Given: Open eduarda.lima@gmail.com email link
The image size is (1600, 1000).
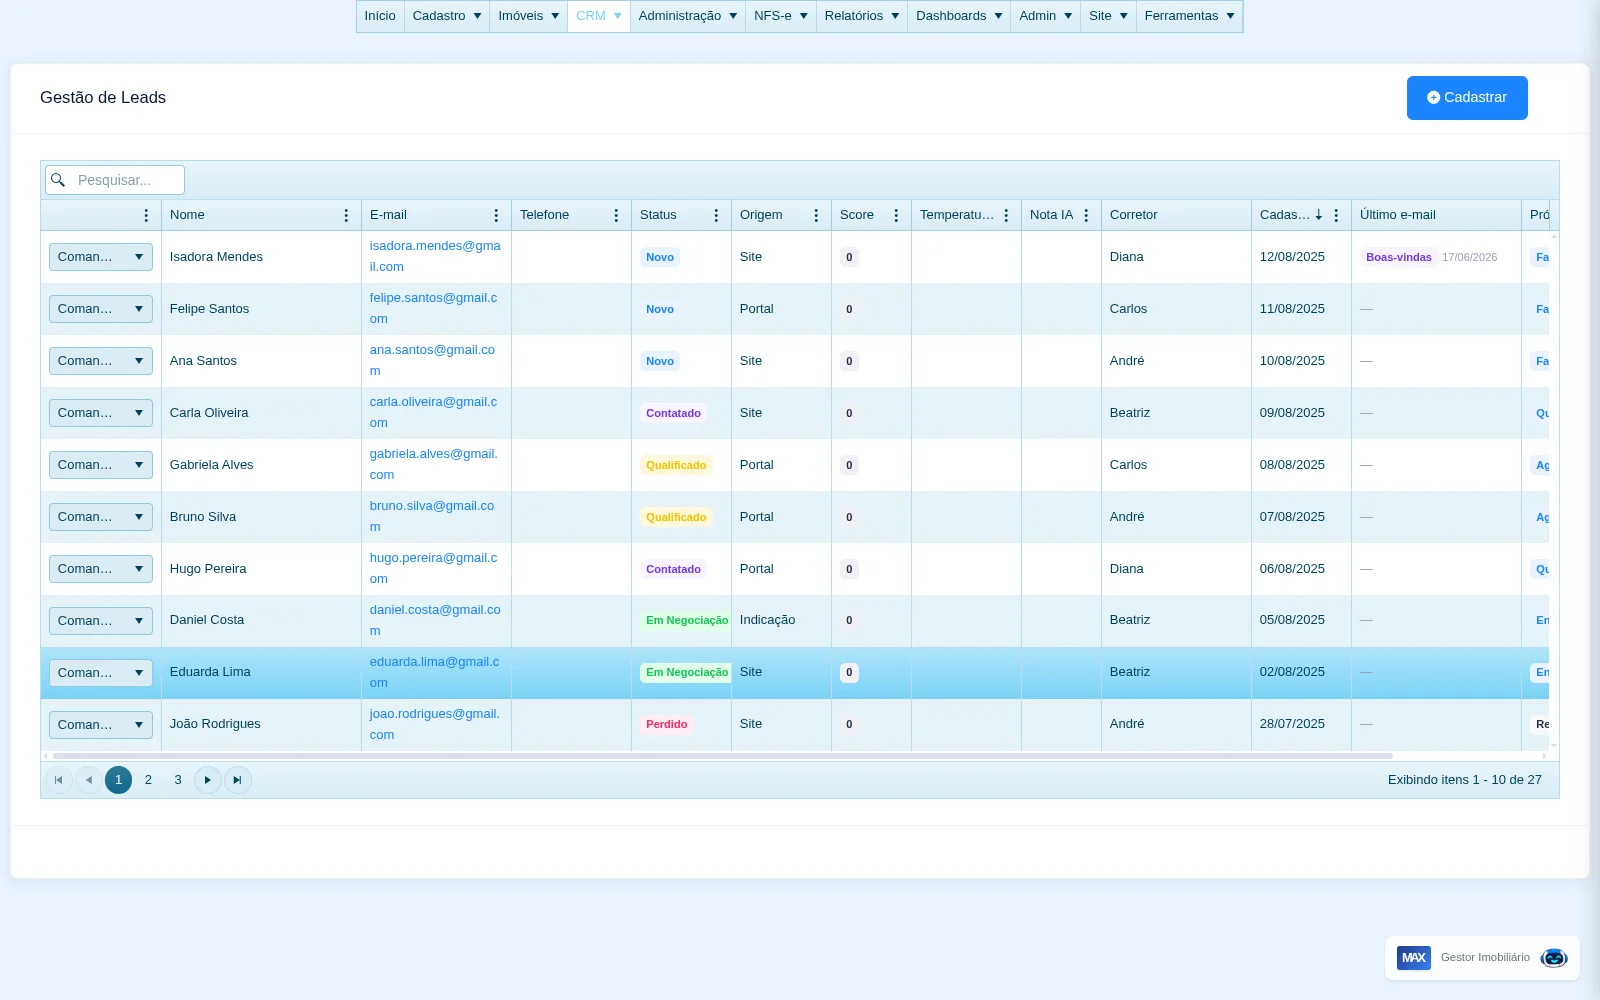Looking at the screenshot, I should 434,672.
